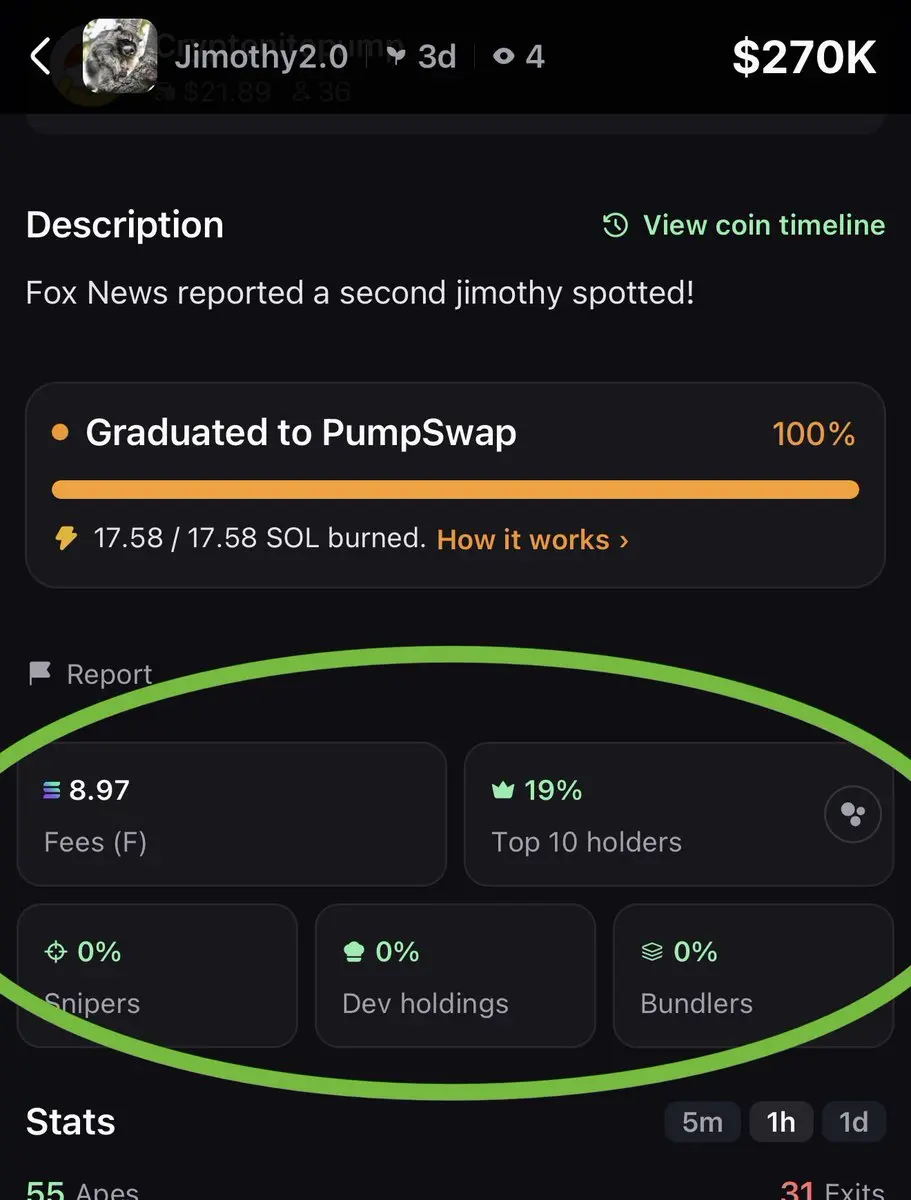The width and height of the screenshot is (911, 1200).
Task: Open View coin timeline
Action: pyautogui.click(x=764, y=225)
